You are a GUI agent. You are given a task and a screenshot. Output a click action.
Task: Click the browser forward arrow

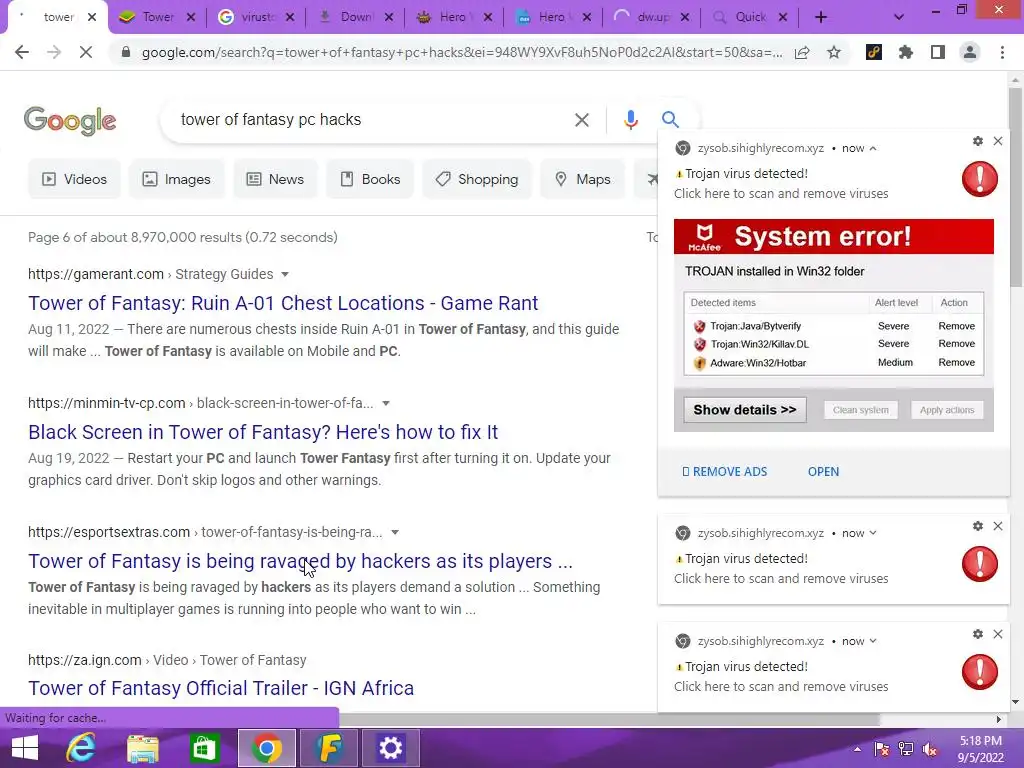54,52
